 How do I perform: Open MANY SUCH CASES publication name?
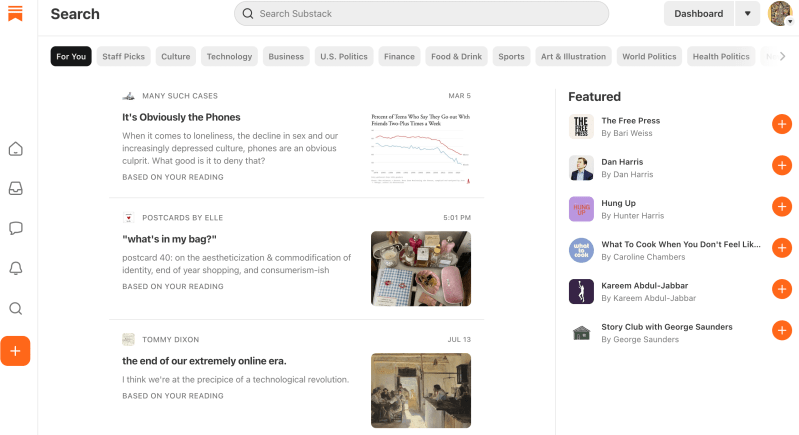(x=180, y=96)
